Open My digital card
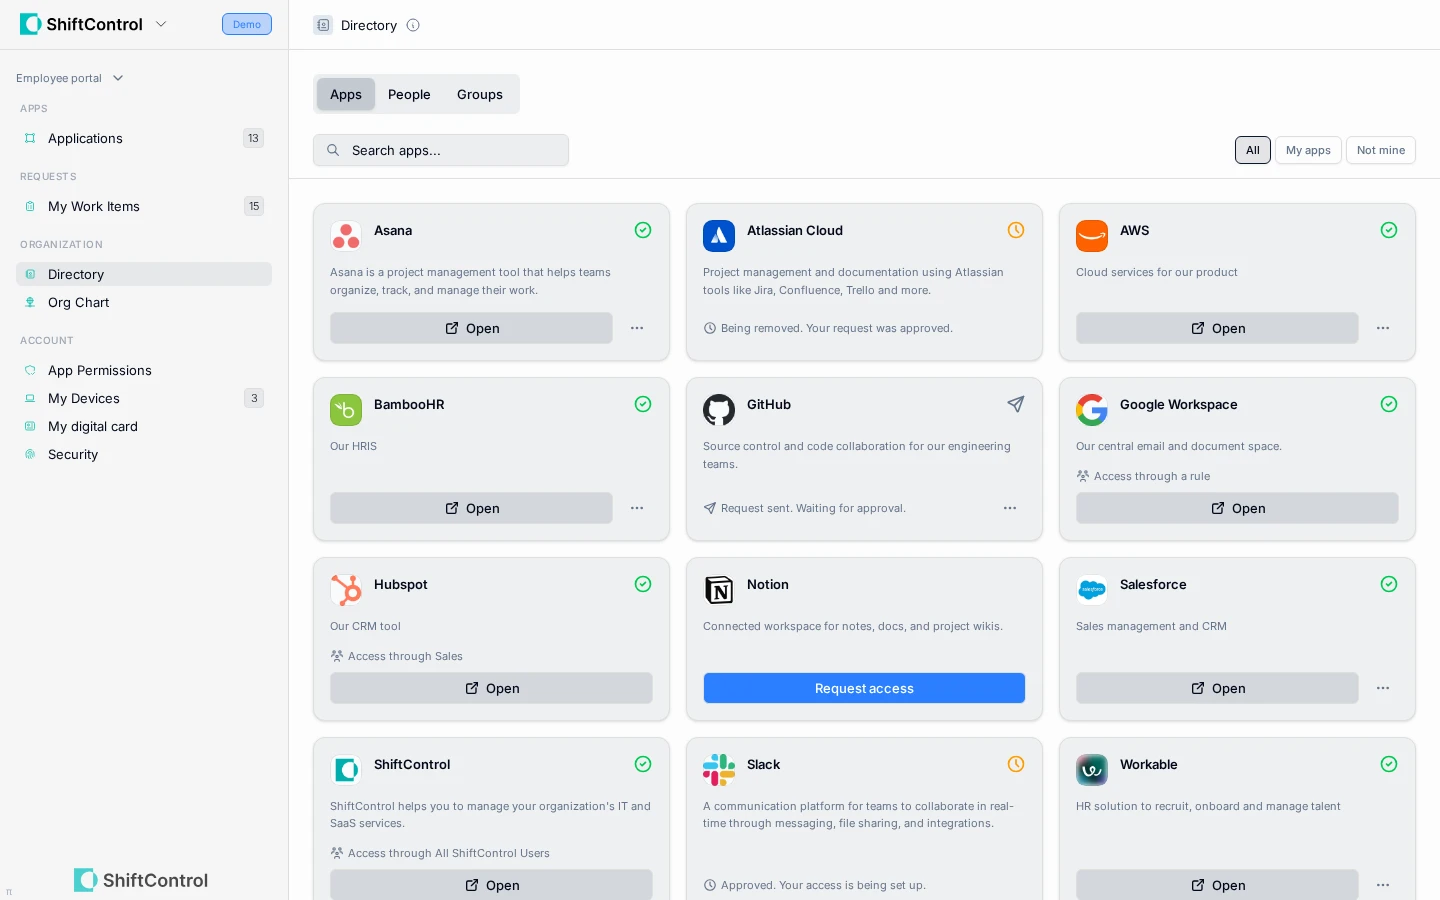This screenshot has width=1440, height=900. 144,426
